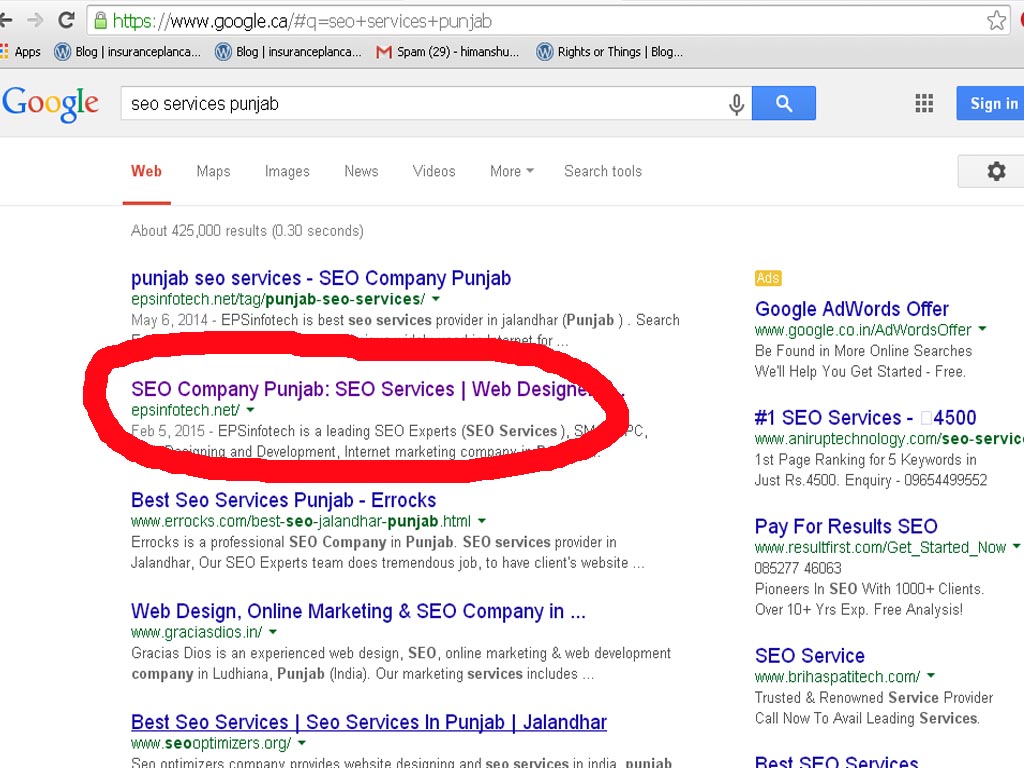Click the epsinfotech.net/tag/punjab-seo-services/ URL text

tap(278, 299)
